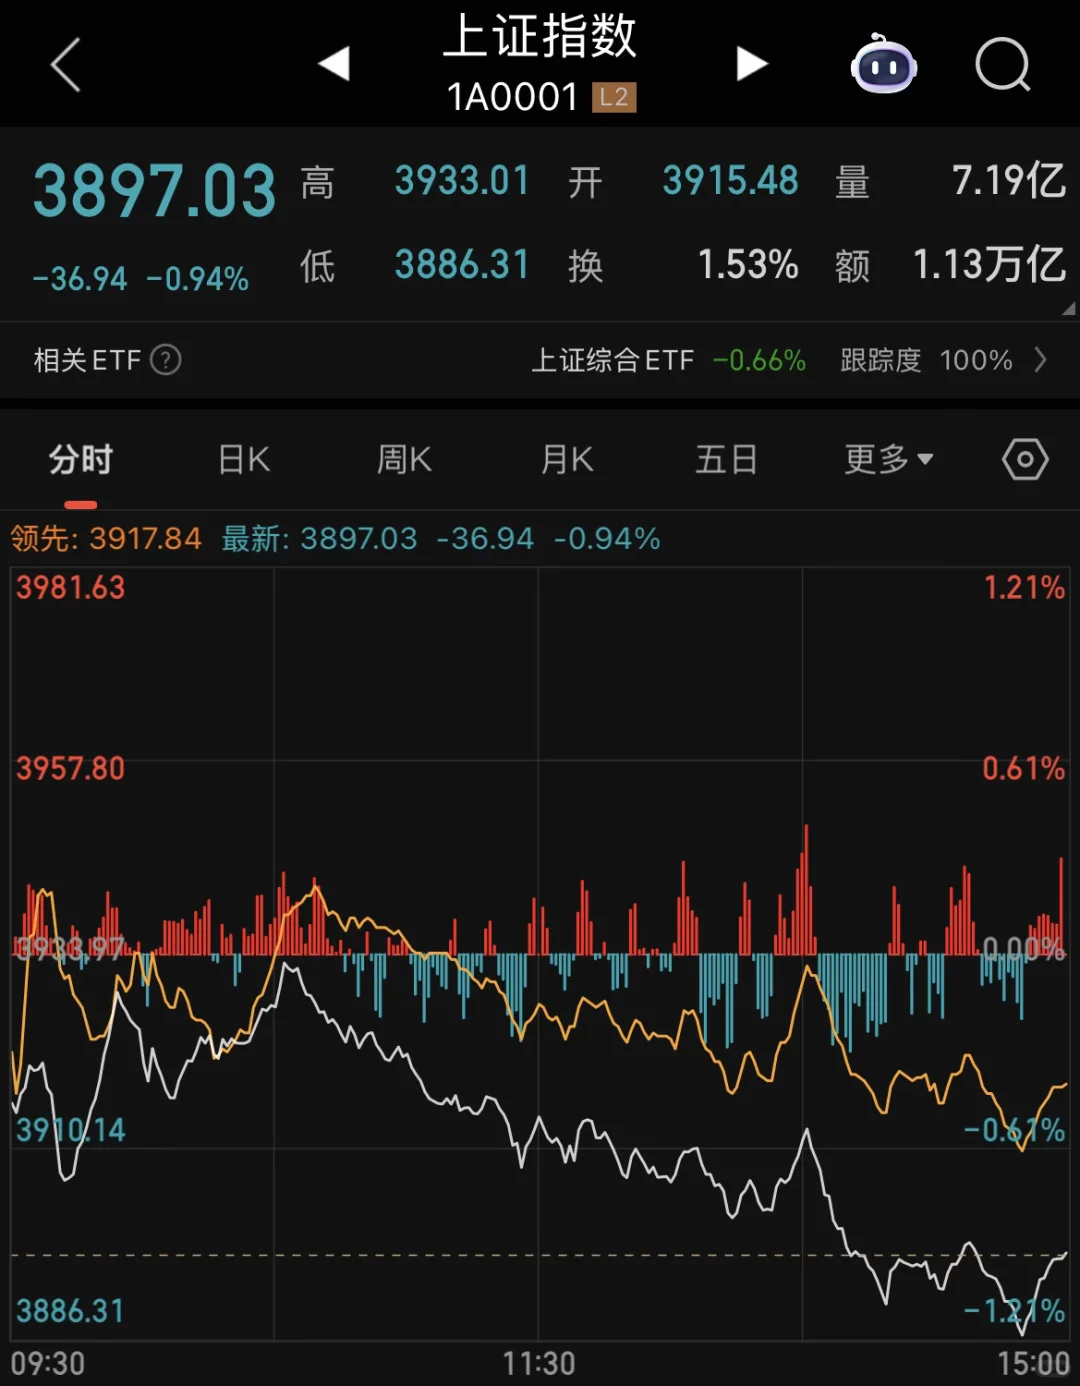Tap the title 上证指数 header

[540, 38]
